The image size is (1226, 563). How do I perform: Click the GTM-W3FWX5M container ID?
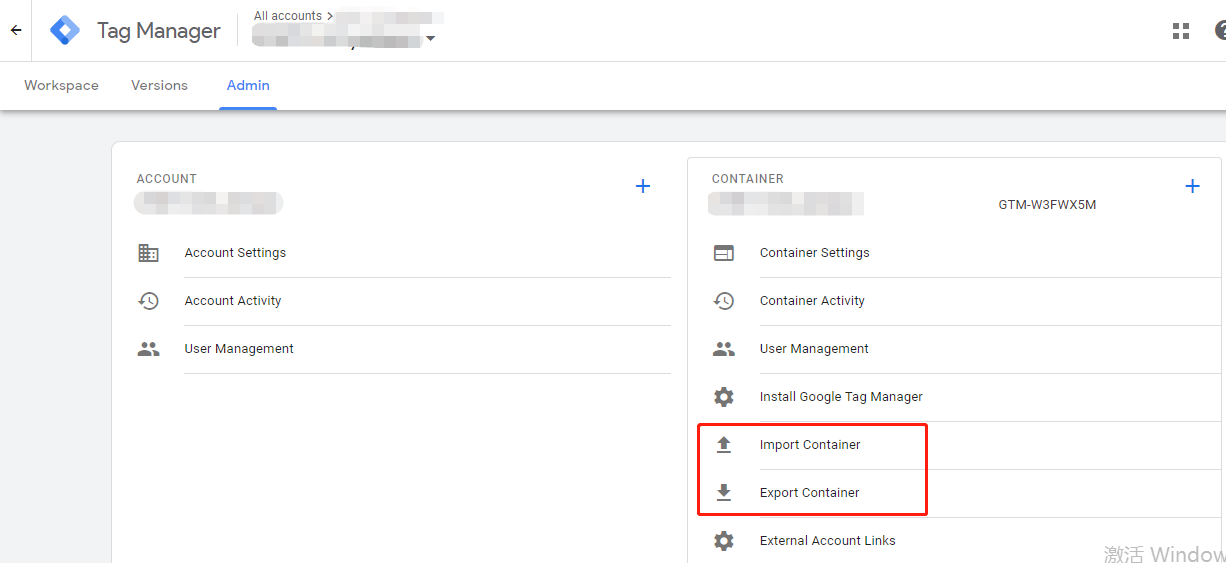point(1047,205)
